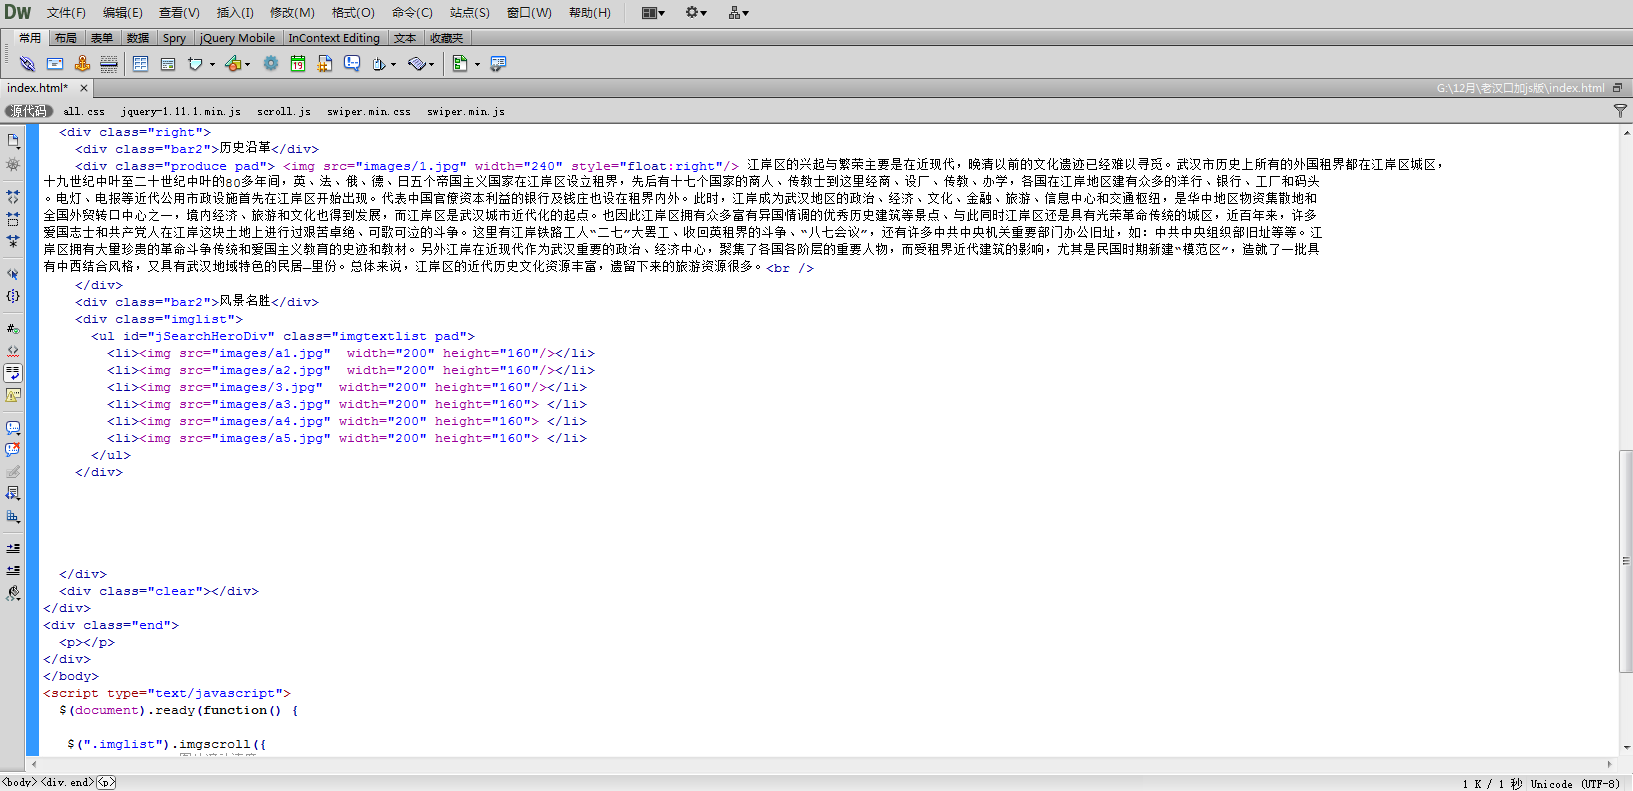Open the 插入(I) menu
Viewport: 1633px width, 791px height.
click(235, 13)
